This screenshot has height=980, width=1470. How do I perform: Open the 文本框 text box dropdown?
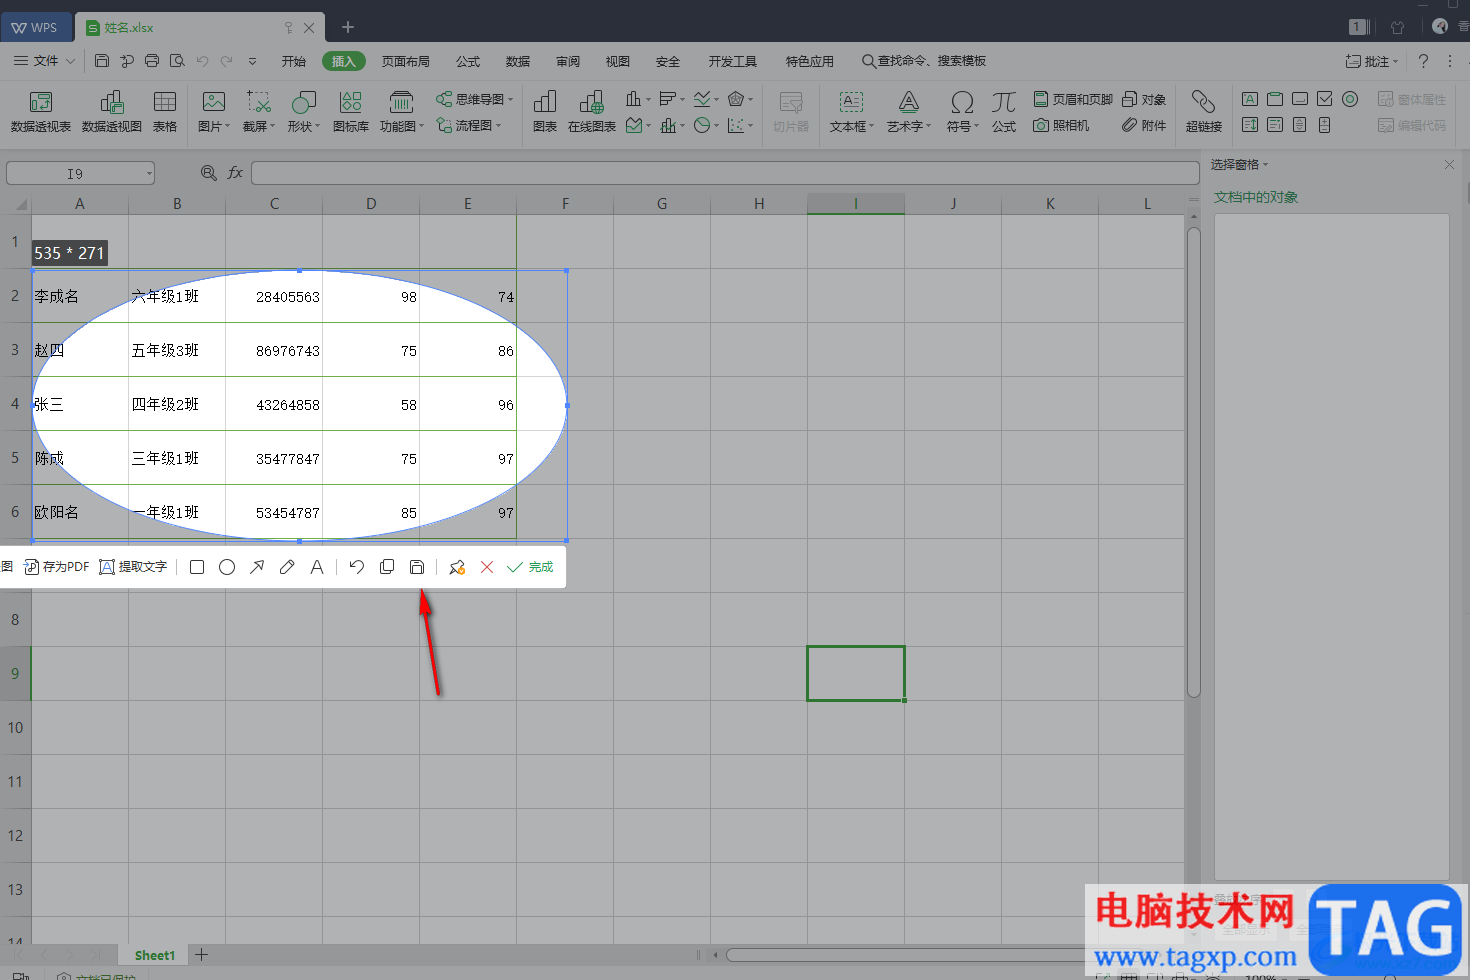click(852, 112)
